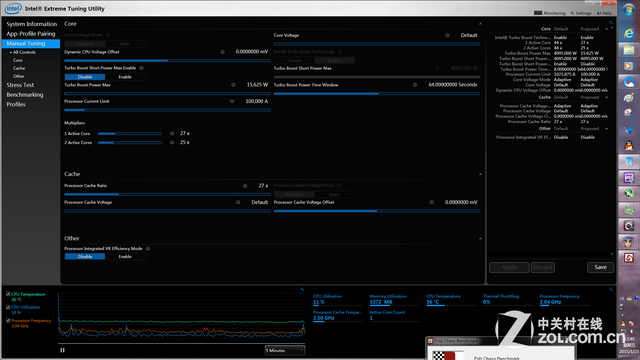The image size is (640, 360).
Task: Collapse Other group in the proposed settings panel
Action: (606, 129)
